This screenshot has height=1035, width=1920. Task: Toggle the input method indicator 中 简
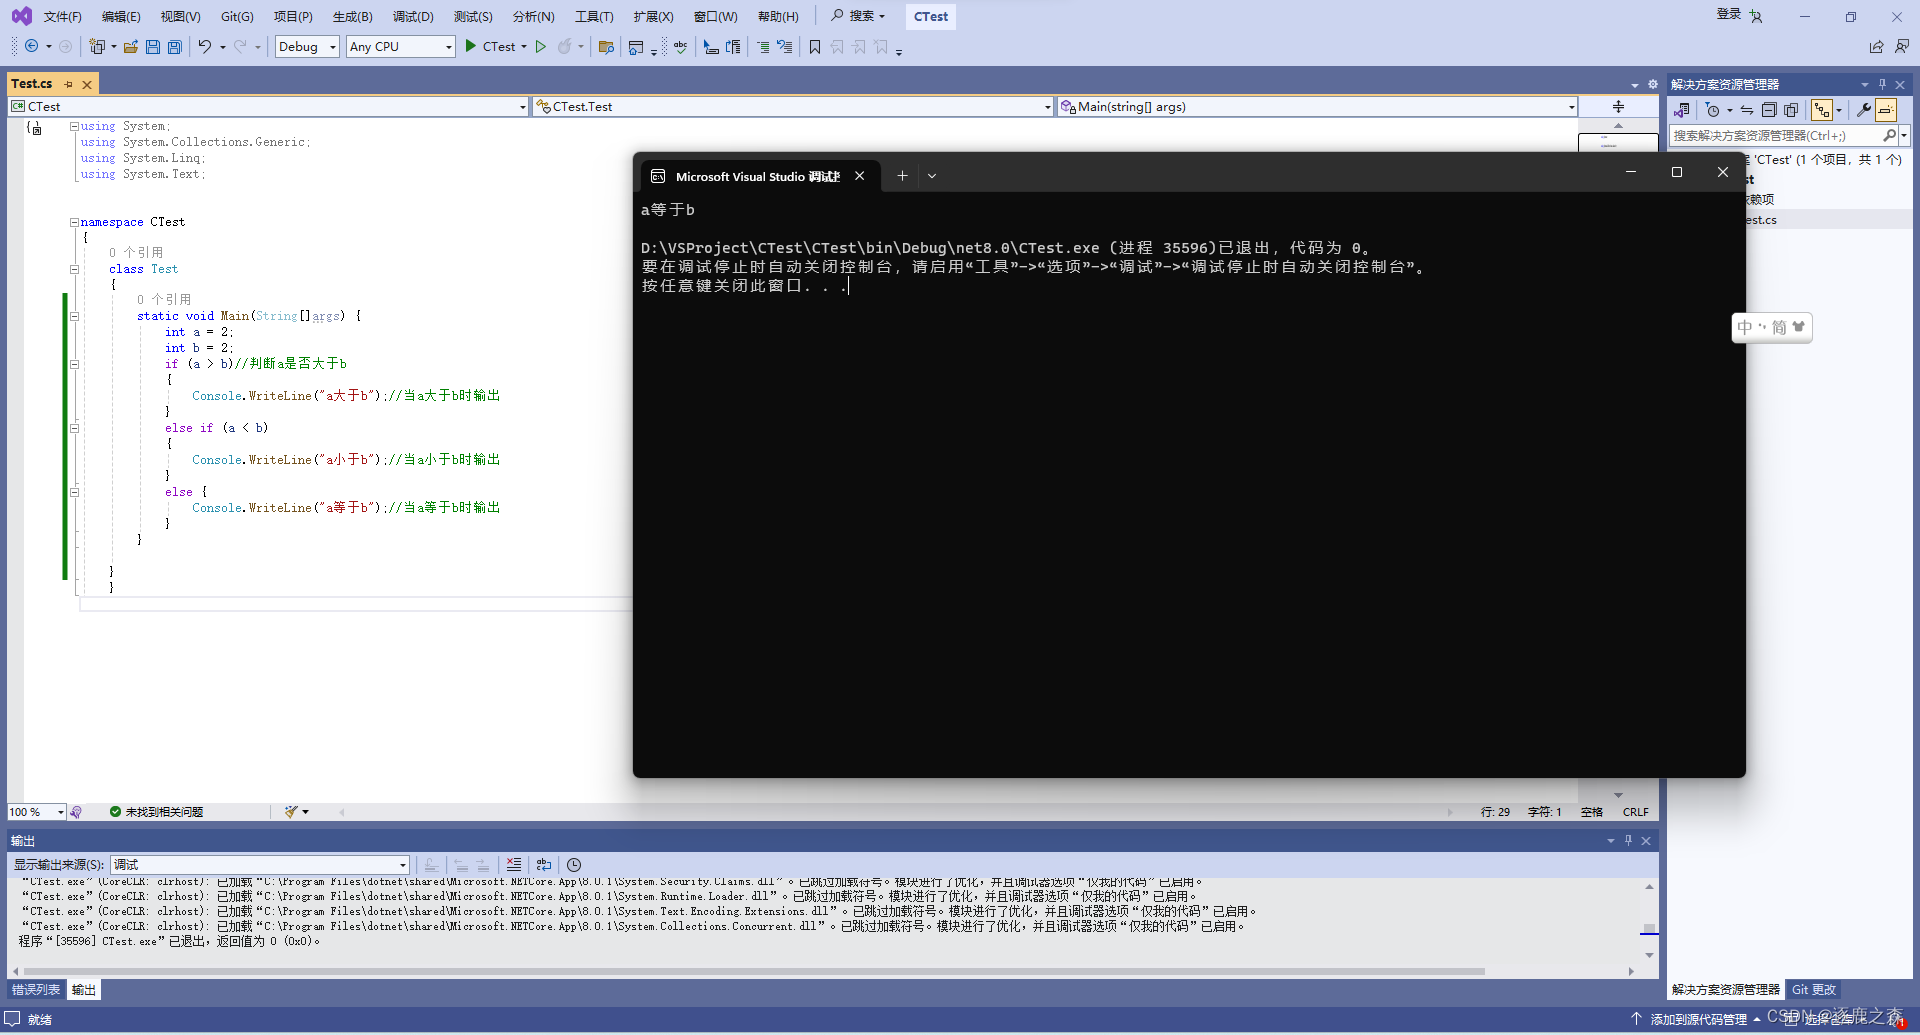pyautogui.click(x=1772, y=327)
